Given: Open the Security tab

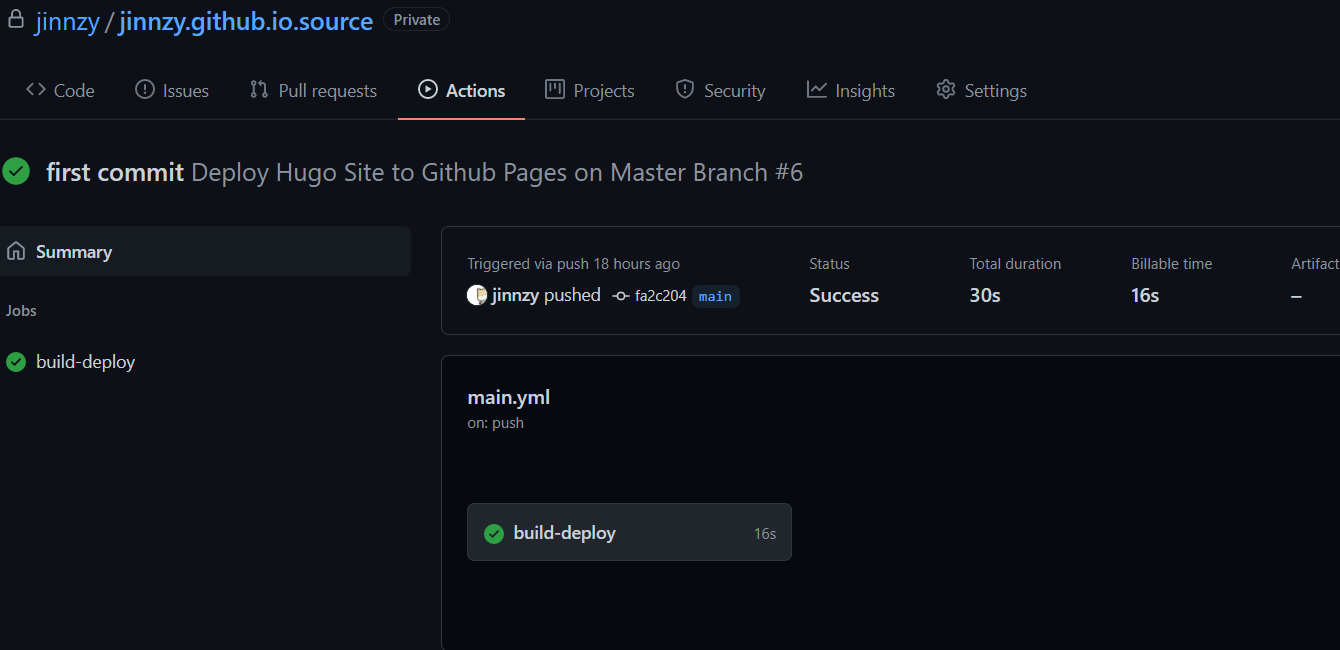Looking at the screenshot, I should (x=720, y=91).
